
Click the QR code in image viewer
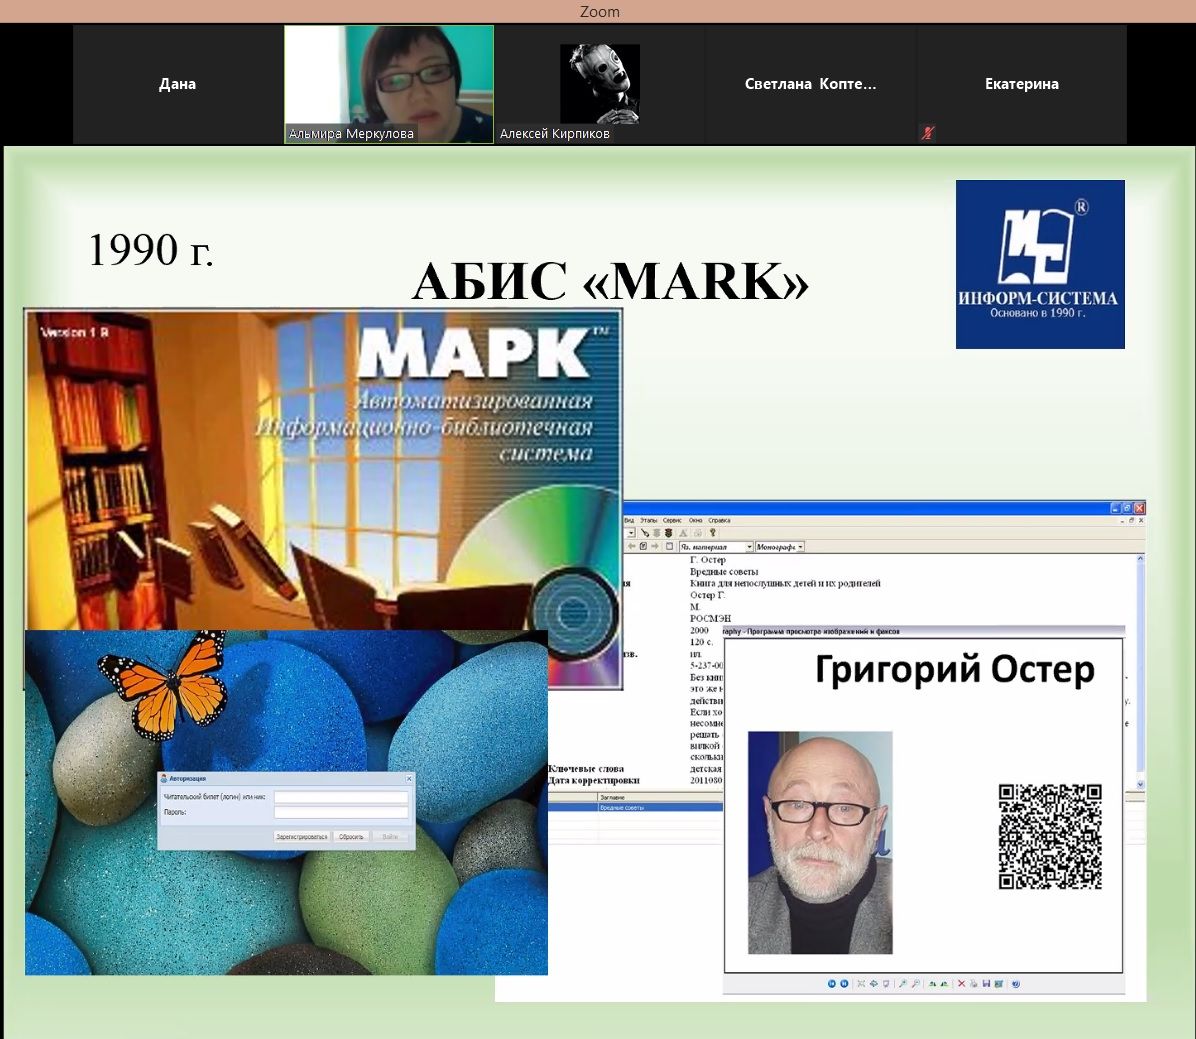point(1050,836)
